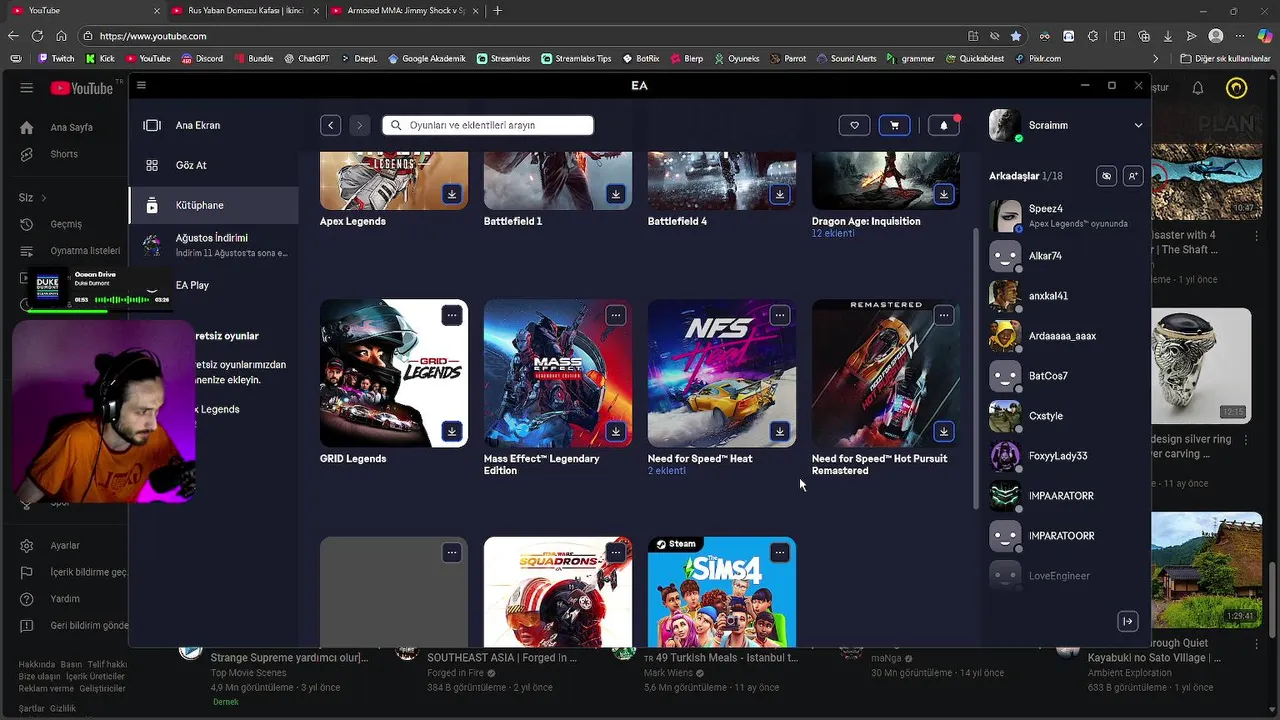Bookmark this page with the star icon
Screen dimensions: 1280x720
tap(1016, 36)
